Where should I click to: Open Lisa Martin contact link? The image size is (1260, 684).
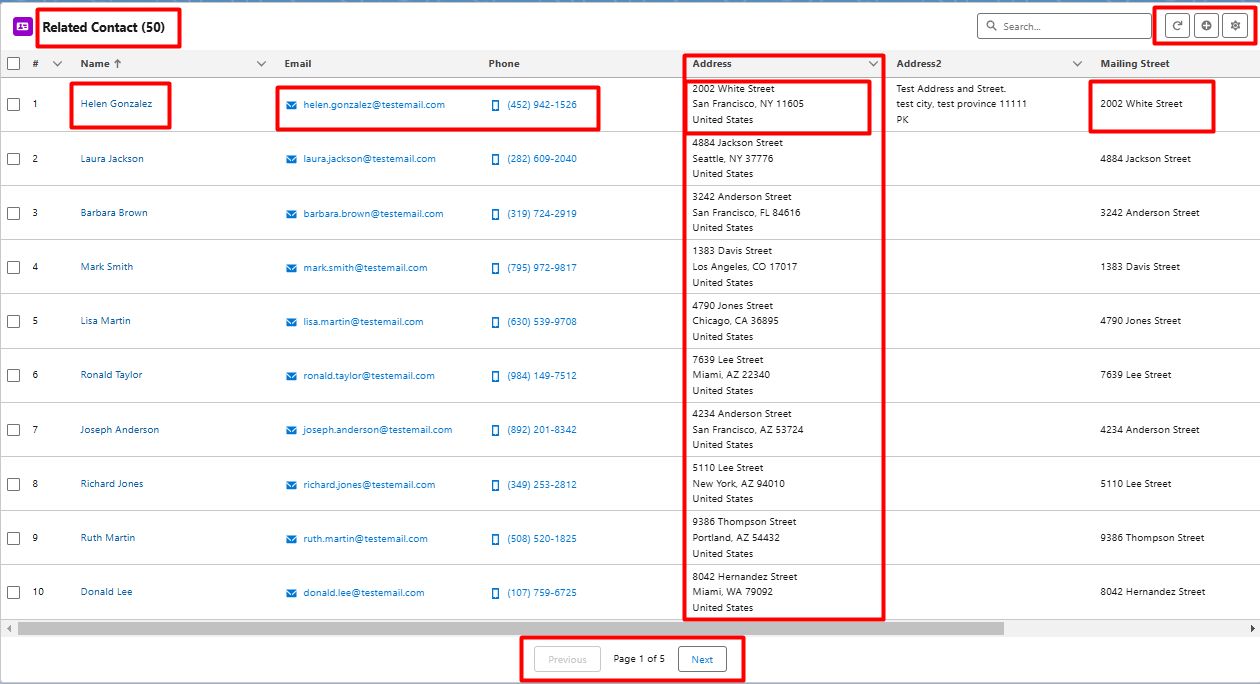click(105, 321)
